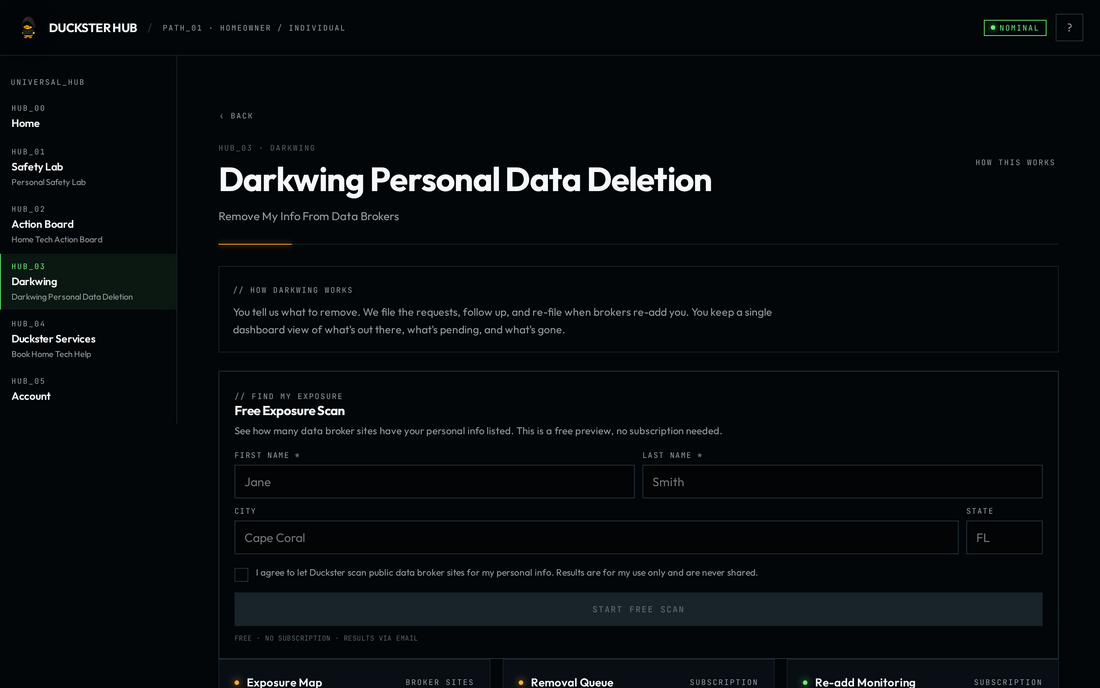1100x688 pixels.
Task: Click the START FREE SCAN button
Action: pyautogui.click(x=638, y=609)
